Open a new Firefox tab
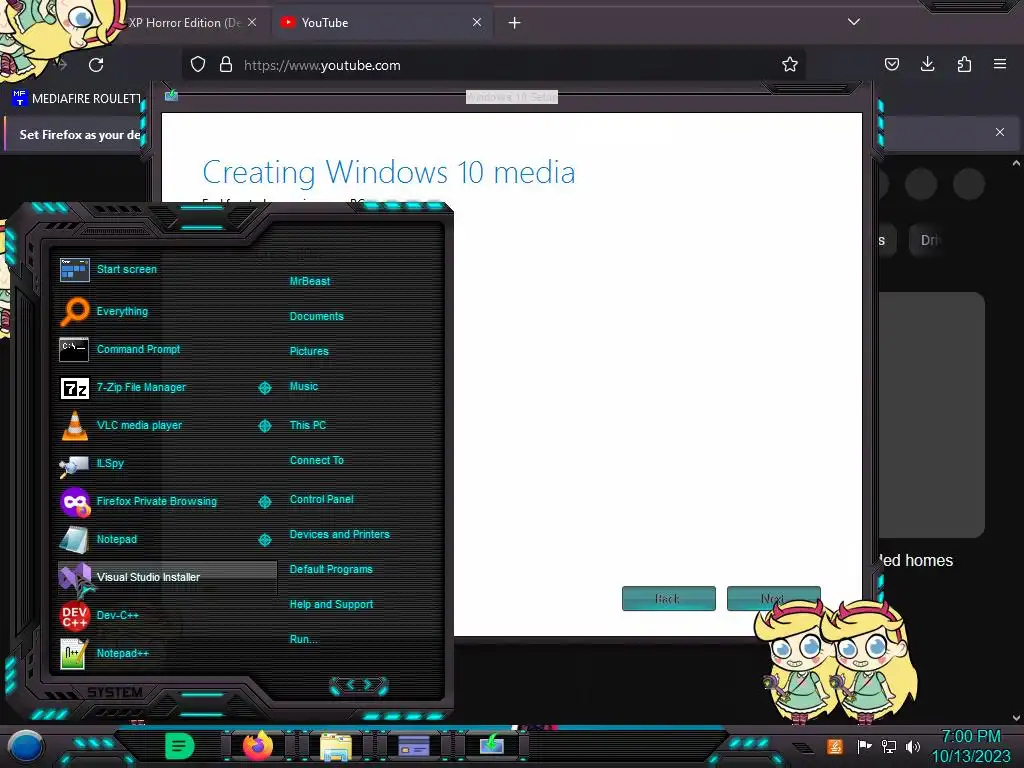Viewport: 1024px width, 768px height. coord(515,23)
